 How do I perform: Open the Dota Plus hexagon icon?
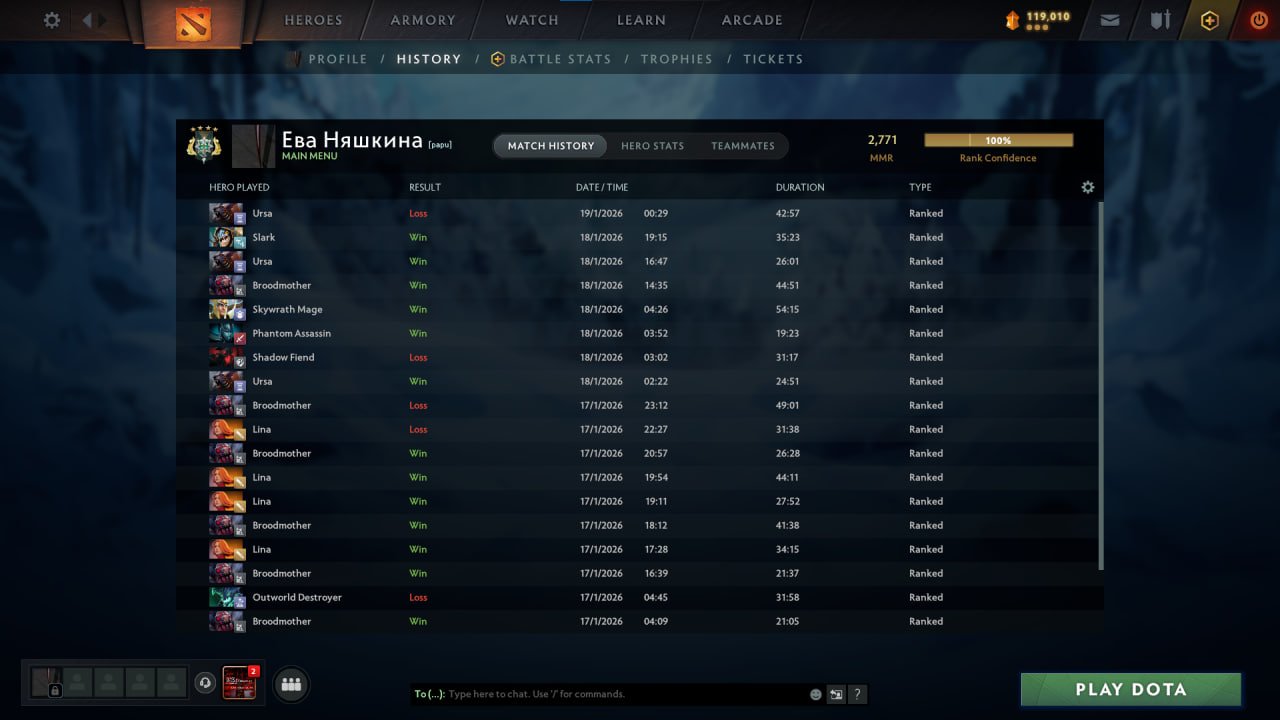pyautogui.click(x=1210, y=20)
